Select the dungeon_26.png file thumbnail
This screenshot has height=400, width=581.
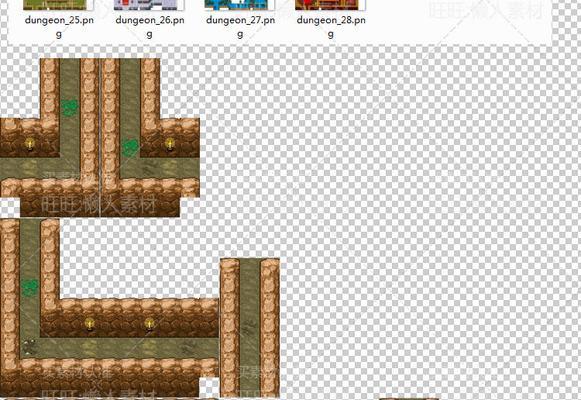[149, 5]
